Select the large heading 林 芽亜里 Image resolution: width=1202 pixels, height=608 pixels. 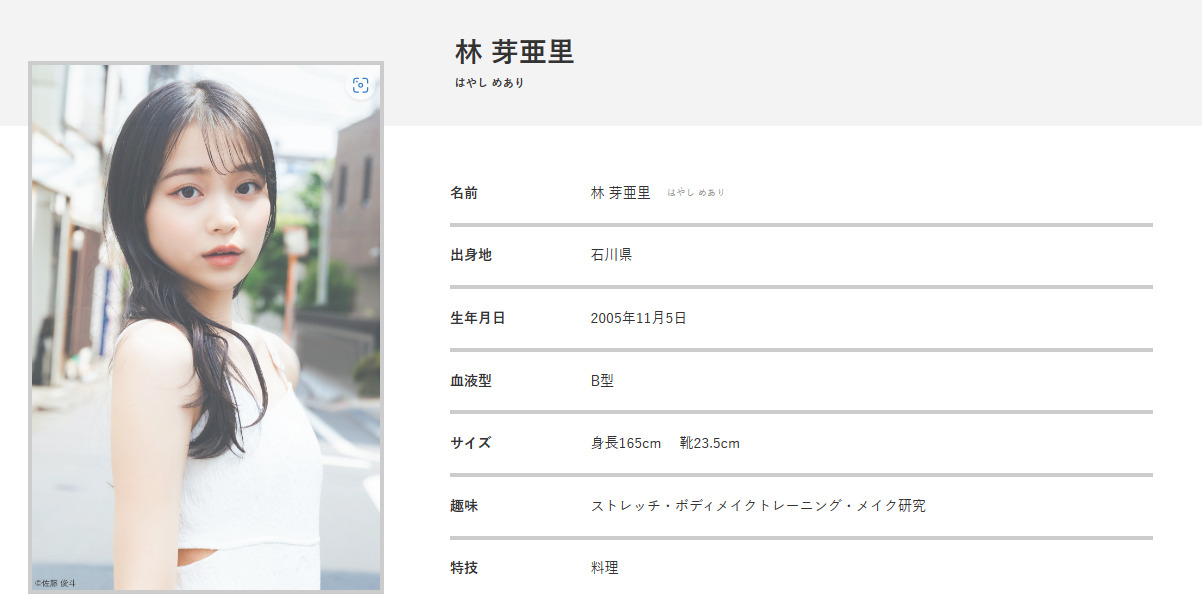[514, 52]
